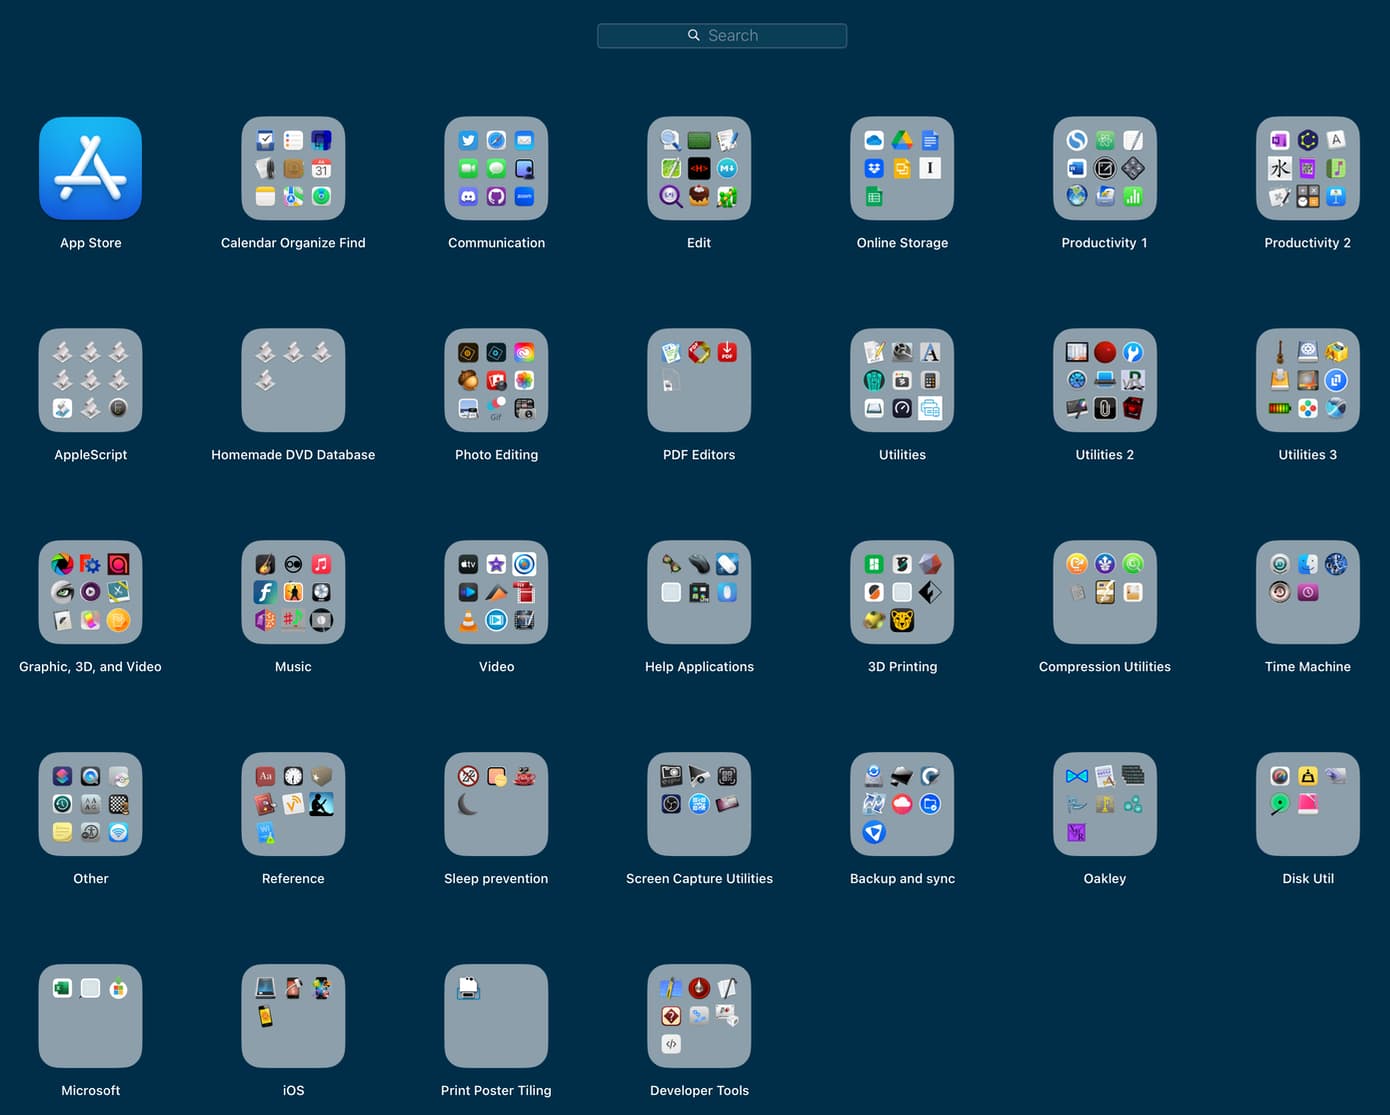Open the Photo Editing folder
The image size is (1390, 1115).
click(496, 380)
